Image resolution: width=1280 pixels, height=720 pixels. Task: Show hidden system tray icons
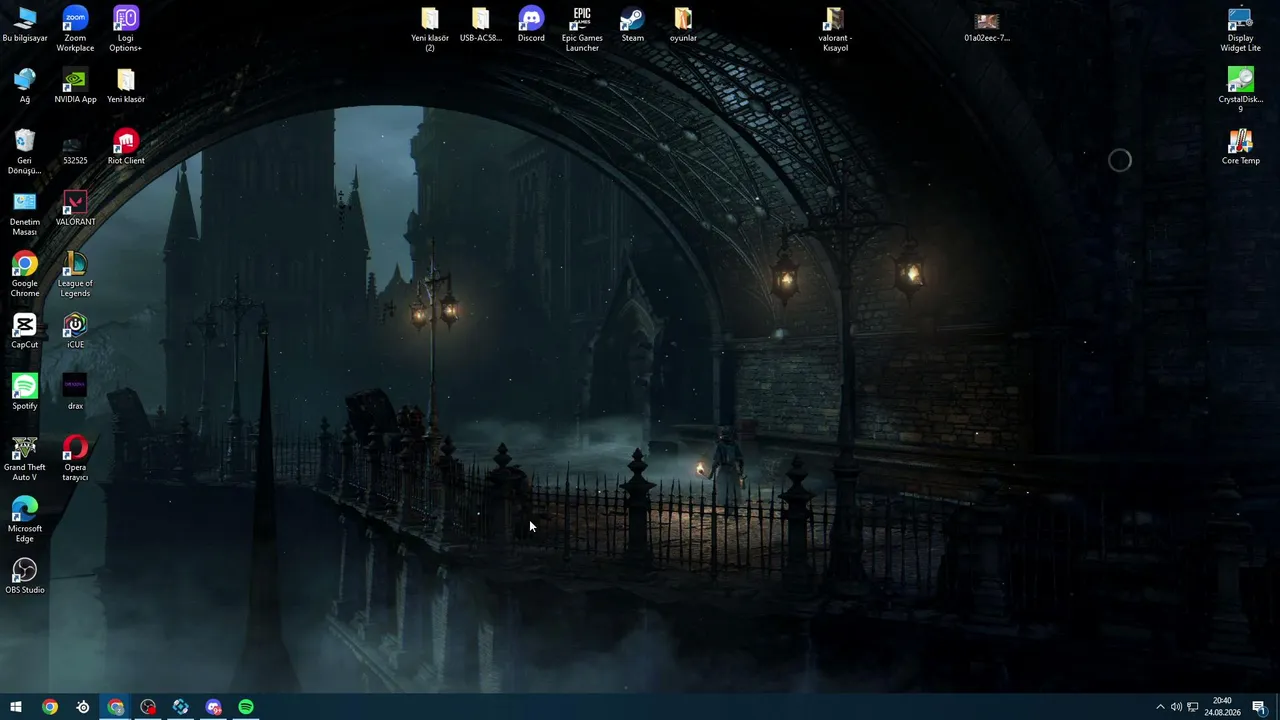1160,707
